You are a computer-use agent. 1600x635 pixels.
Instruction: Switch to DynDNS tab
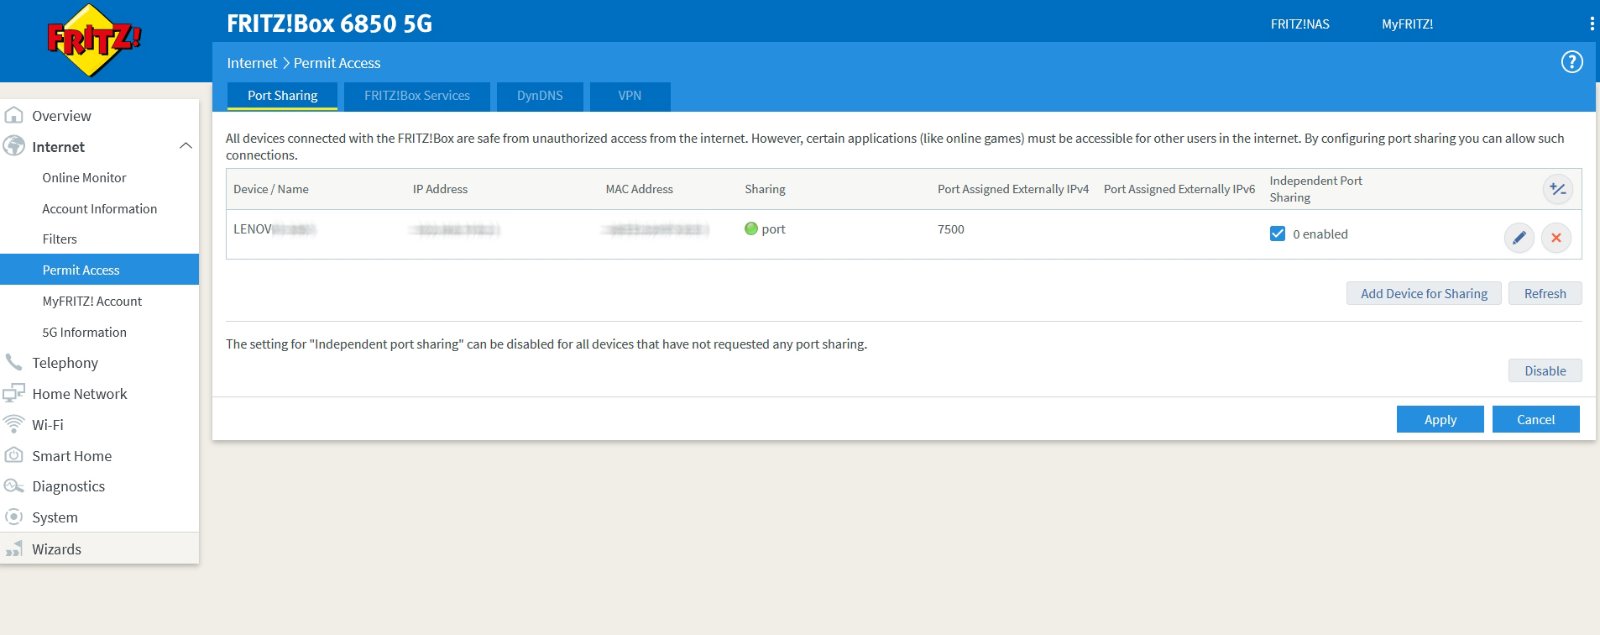(540, 96)
